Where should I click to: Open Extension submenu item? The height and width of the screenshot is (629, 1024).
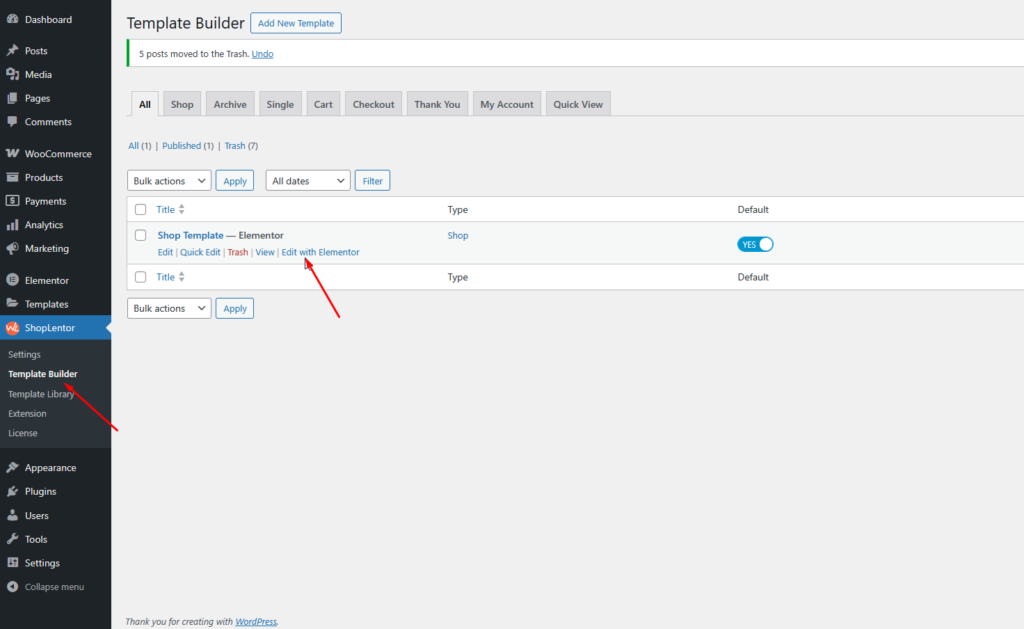coord(27,413)
